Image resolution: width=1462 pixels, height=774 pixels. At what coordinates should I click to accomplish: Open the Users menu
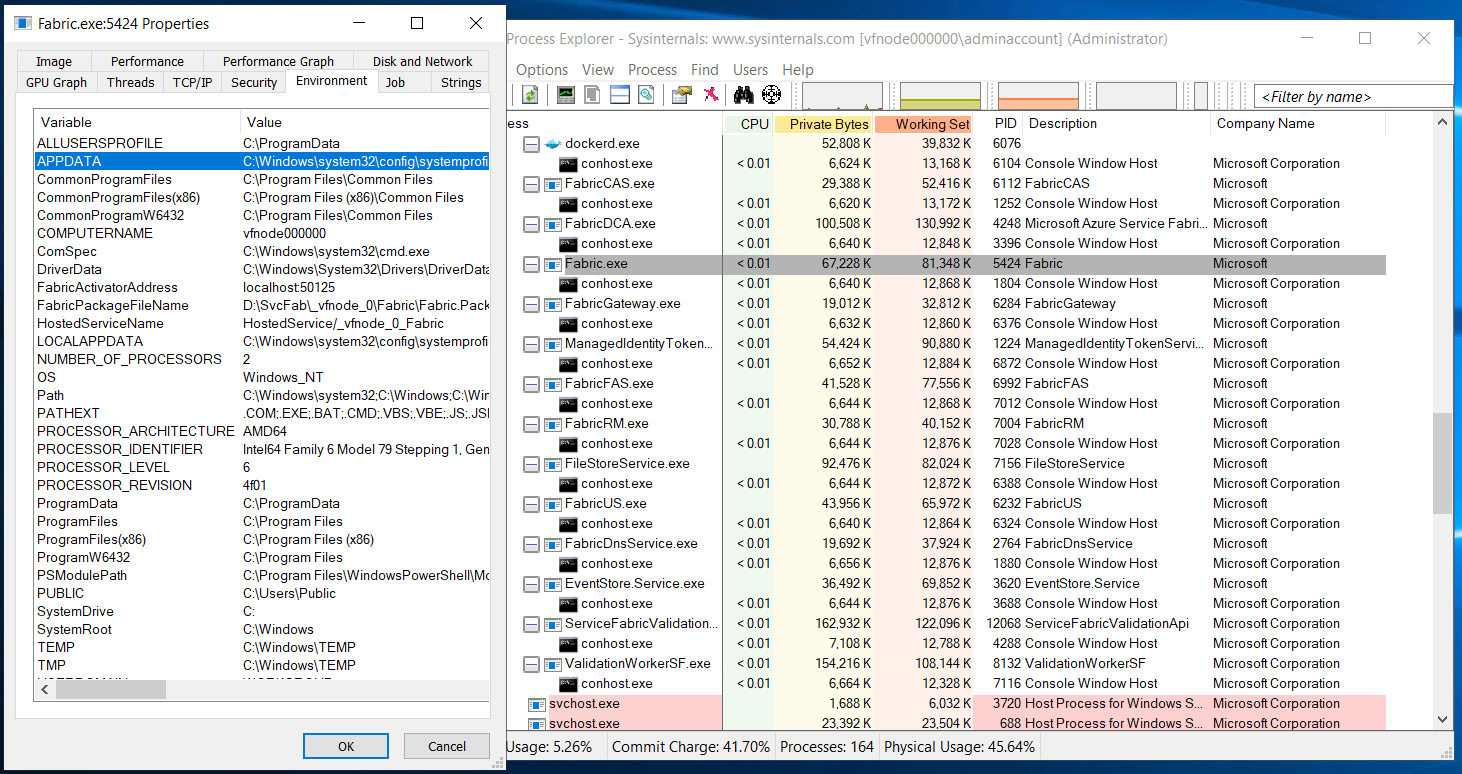coord(749,69)
